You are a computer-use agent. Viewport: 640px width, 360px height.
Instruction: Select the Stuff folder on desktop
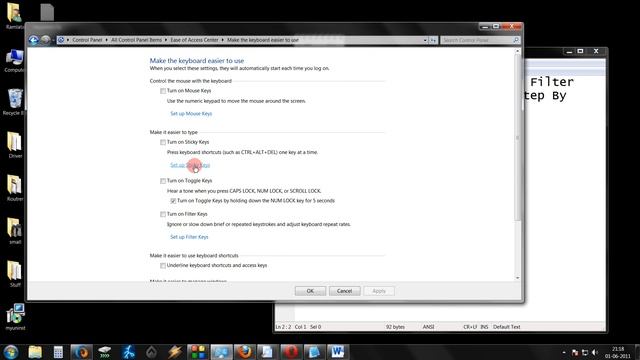(x=15, y=273)
